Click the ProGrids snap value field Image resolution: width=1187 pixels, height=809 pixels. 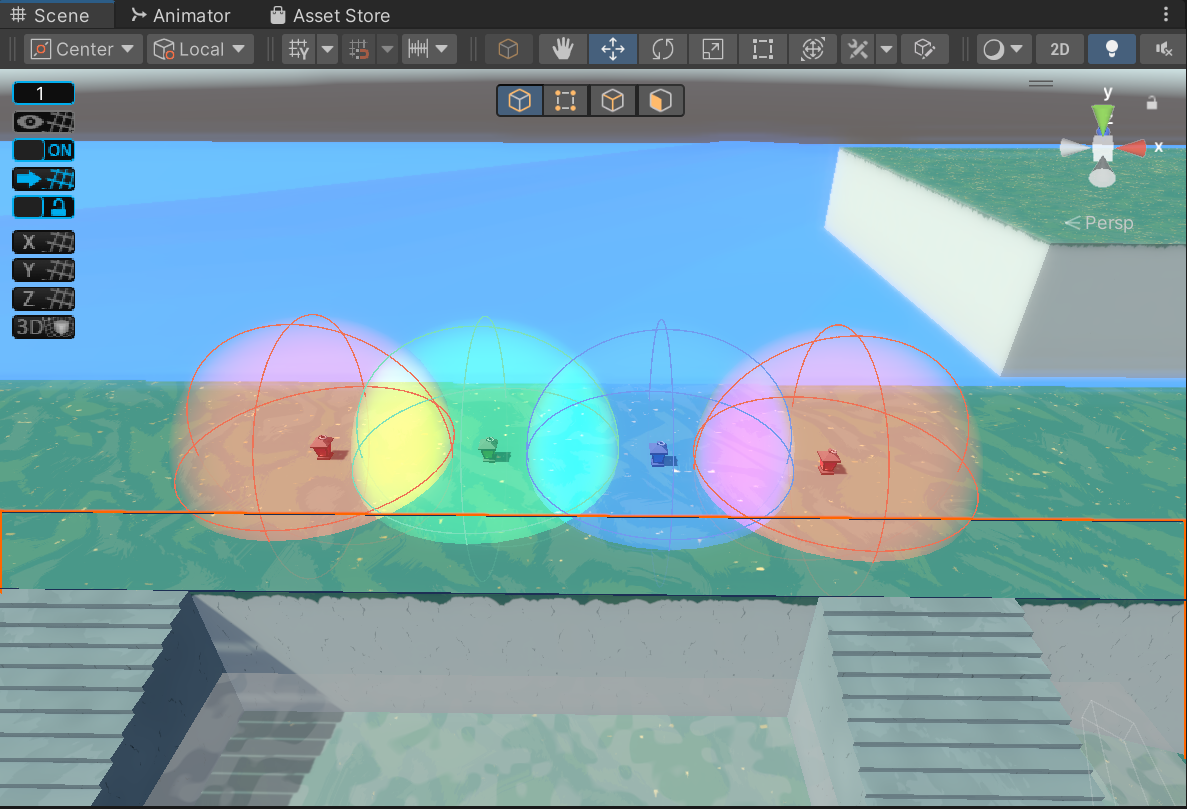(44, 93)
